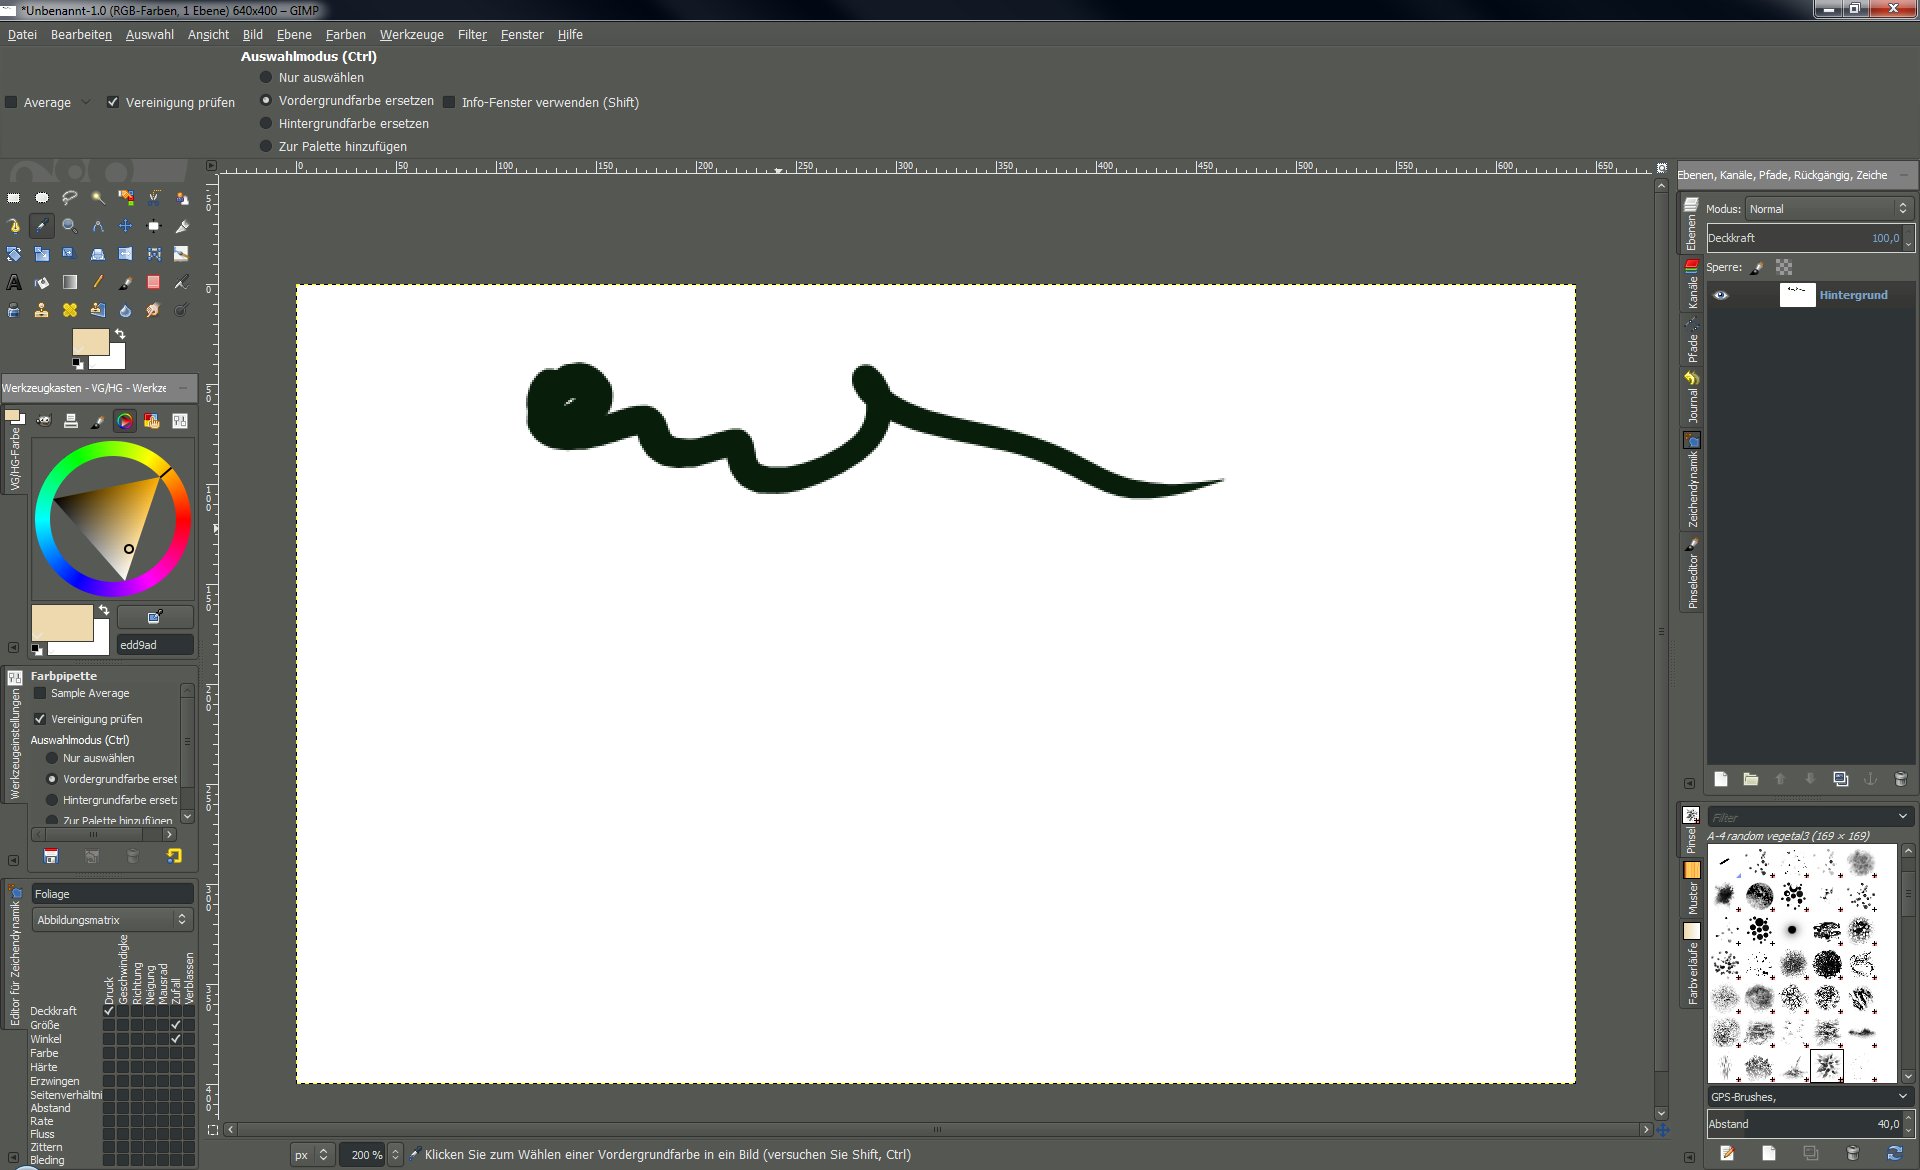Screen dimensions: 1920x1170
Task: Open the Modus Normal dropdown
Action: [1829, 208]
